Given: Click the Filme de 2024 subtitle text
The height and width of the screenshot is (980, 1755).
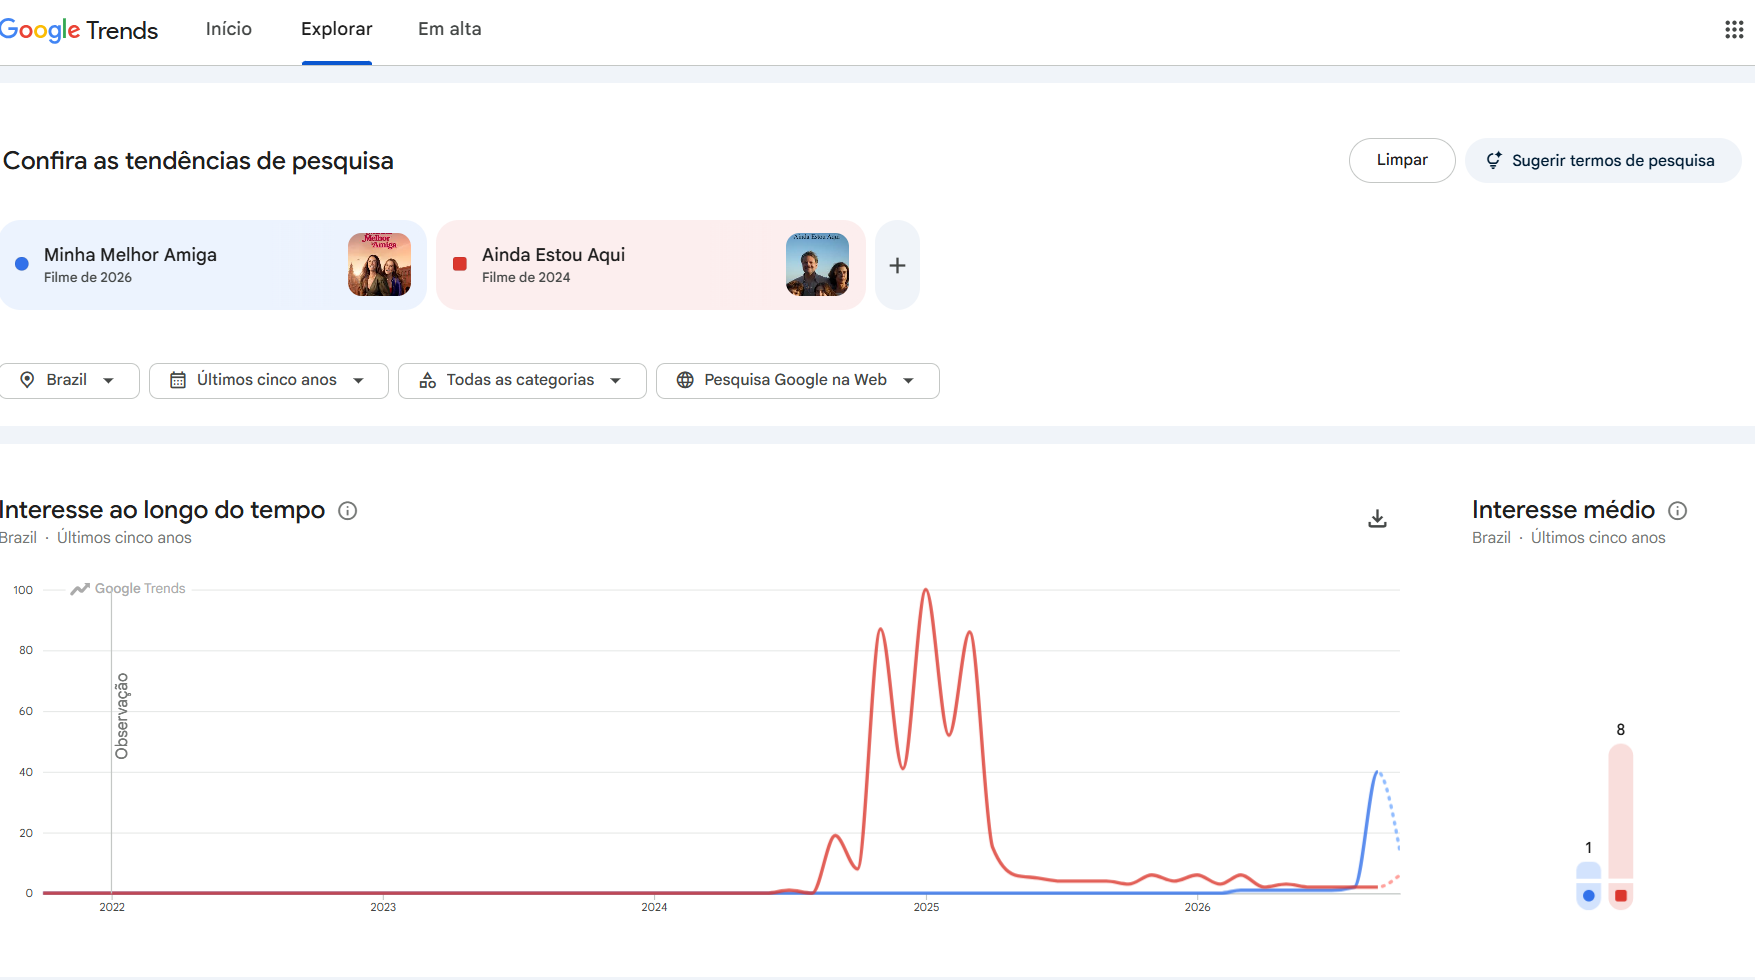Looking at the screenshot, I should click(x=526, y=278).
